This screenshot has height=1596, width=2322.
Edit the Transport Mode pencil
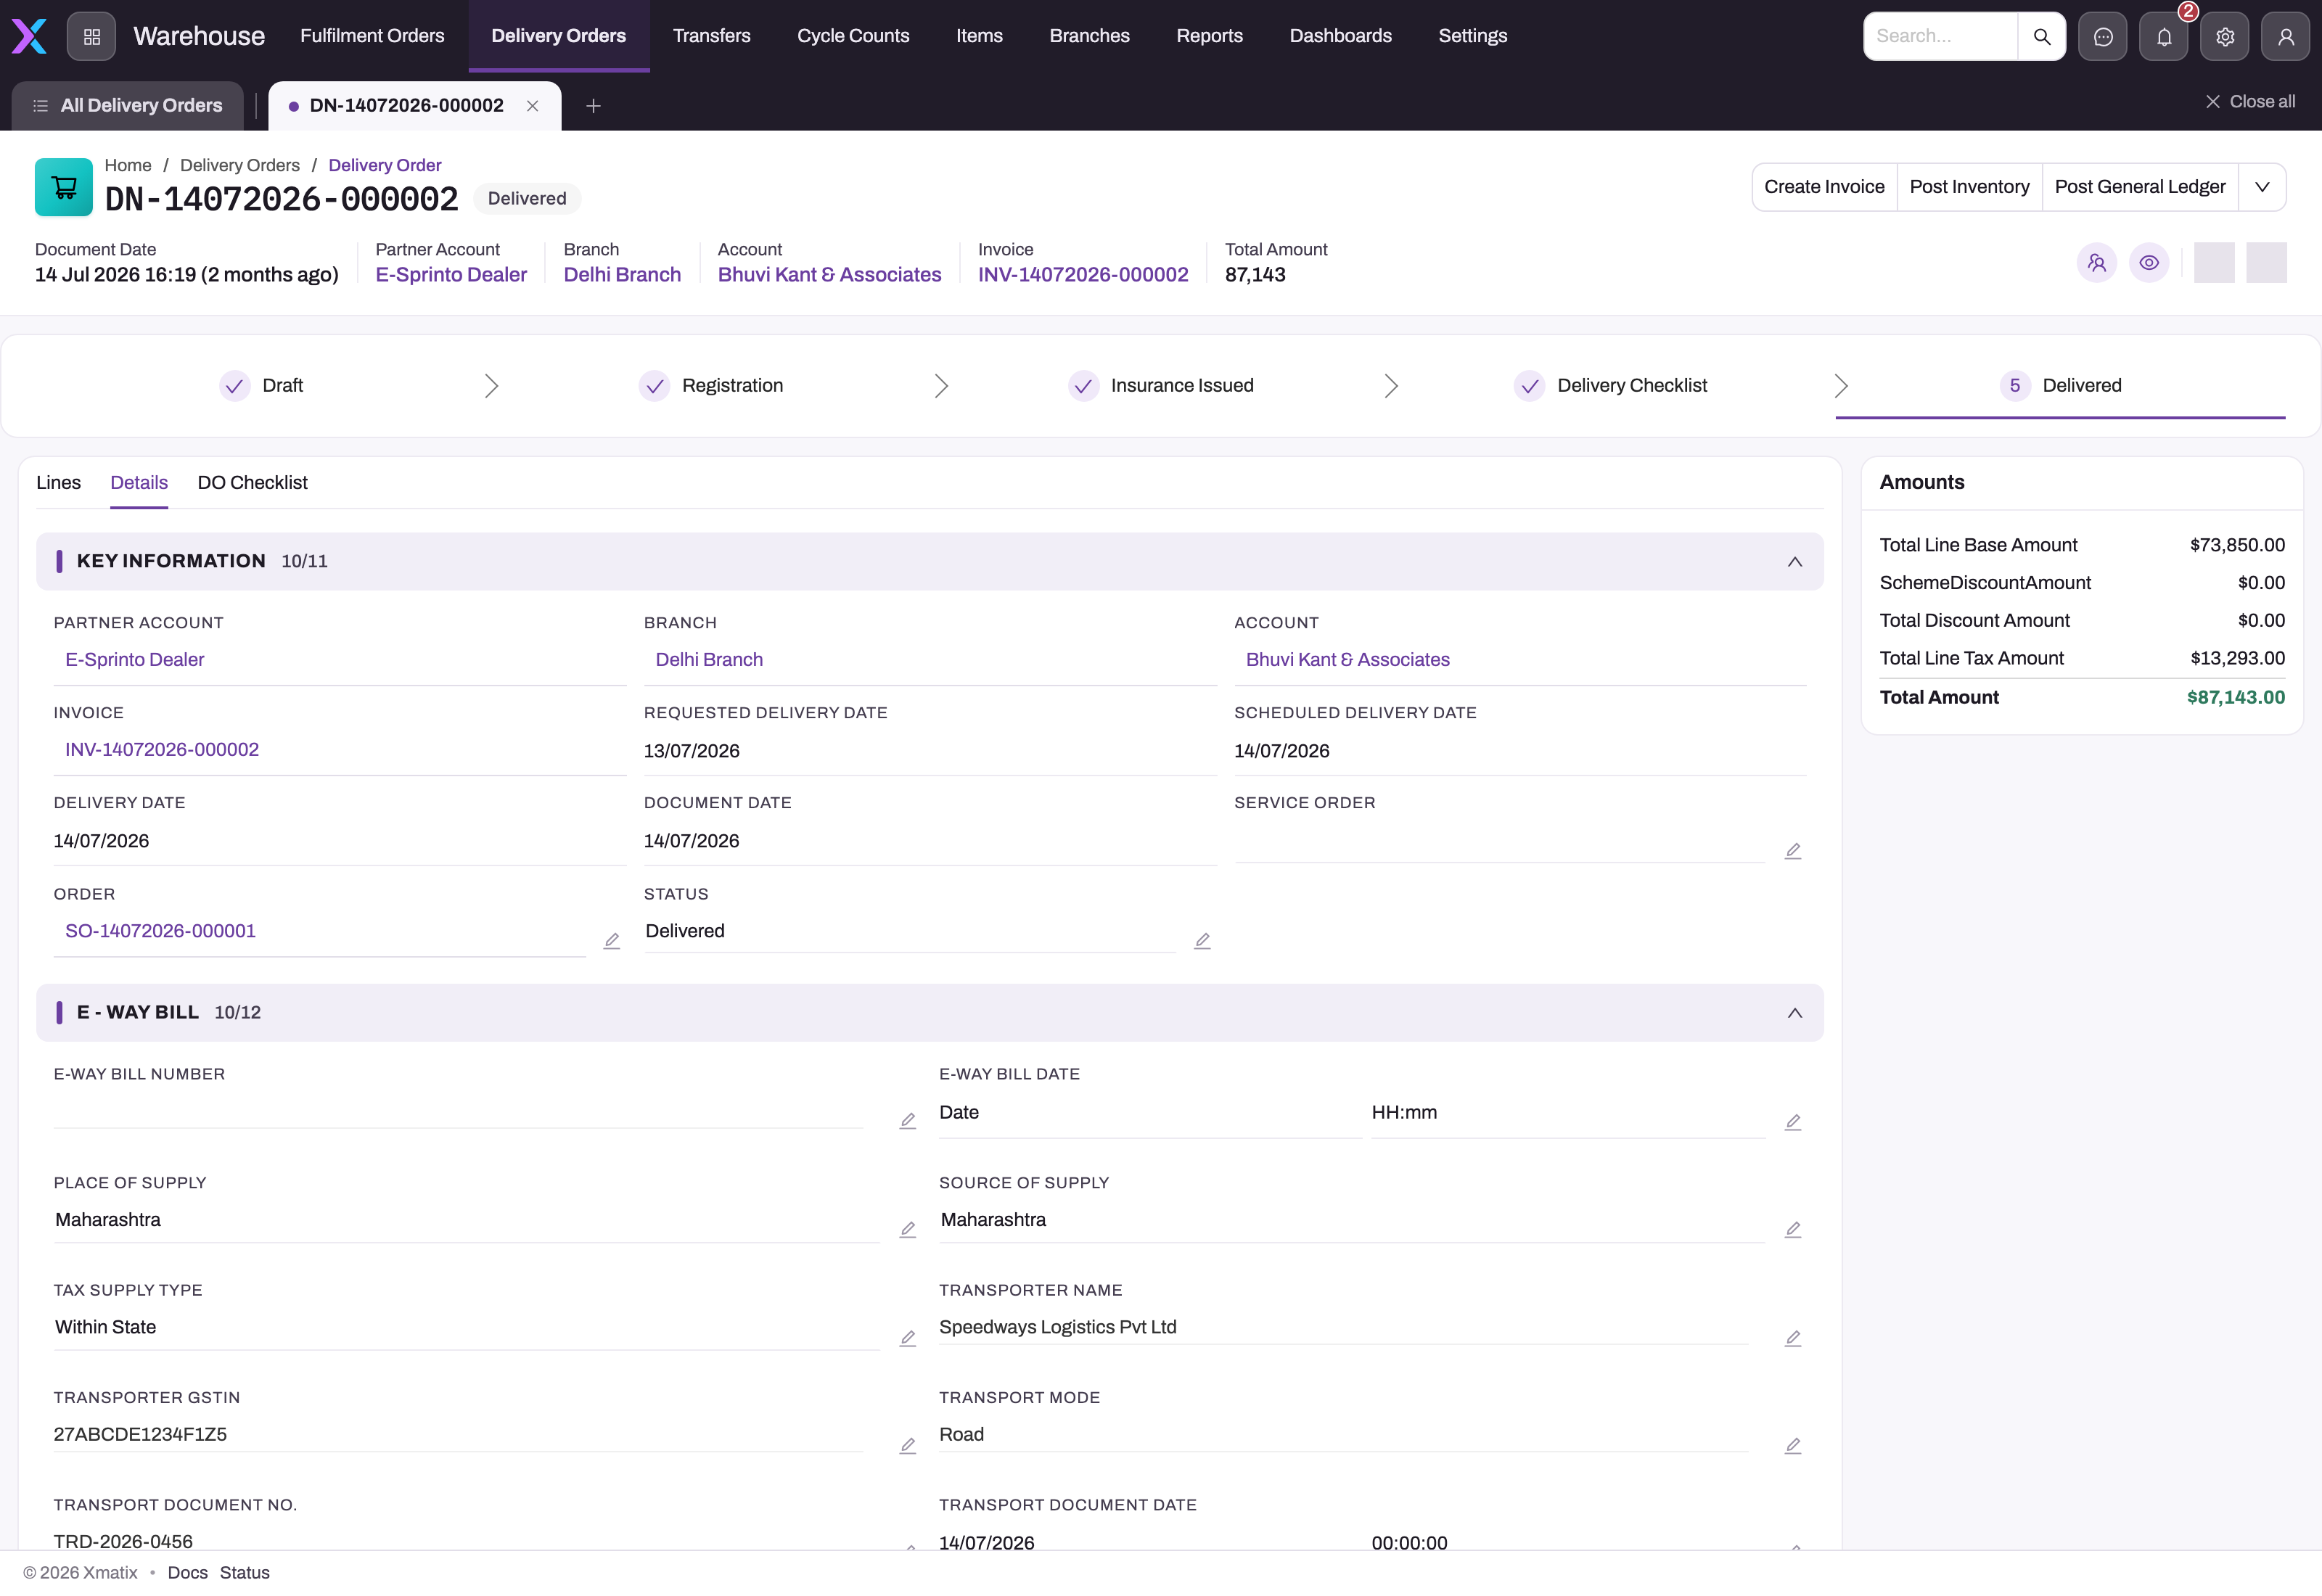pyautogui.click(x=1792, y=1446)
